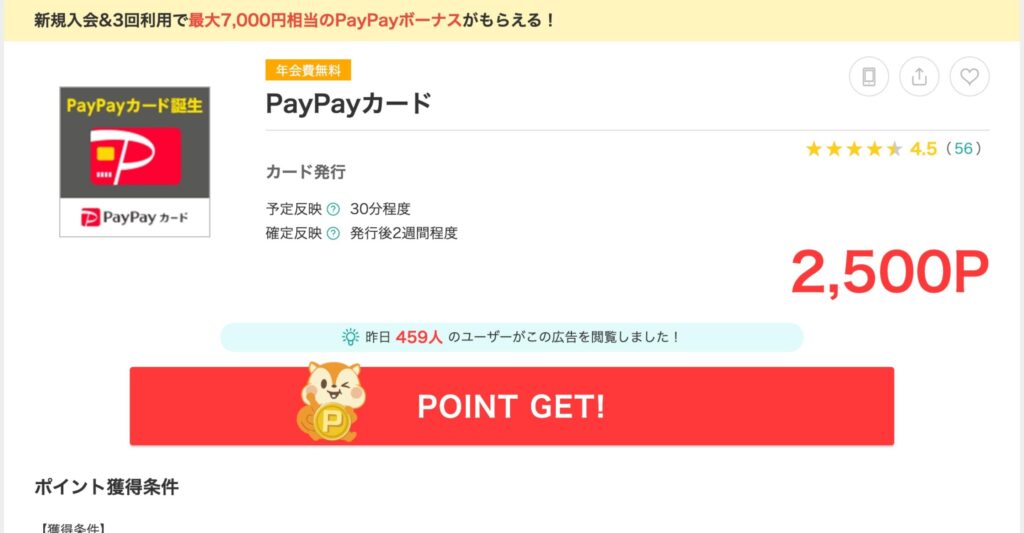
Task: Open the 56 reviews count link
Action: coord(963,149)
